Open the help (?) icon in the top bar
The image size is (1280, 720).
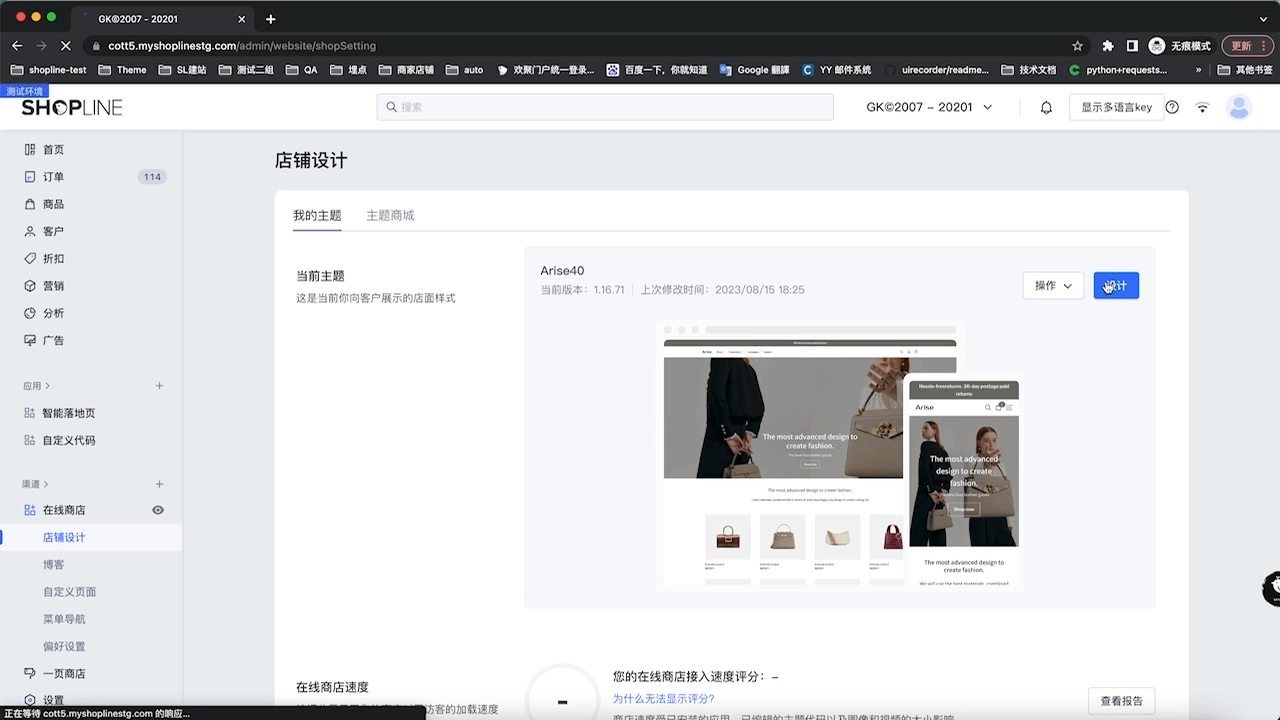tap(1171, 107)
